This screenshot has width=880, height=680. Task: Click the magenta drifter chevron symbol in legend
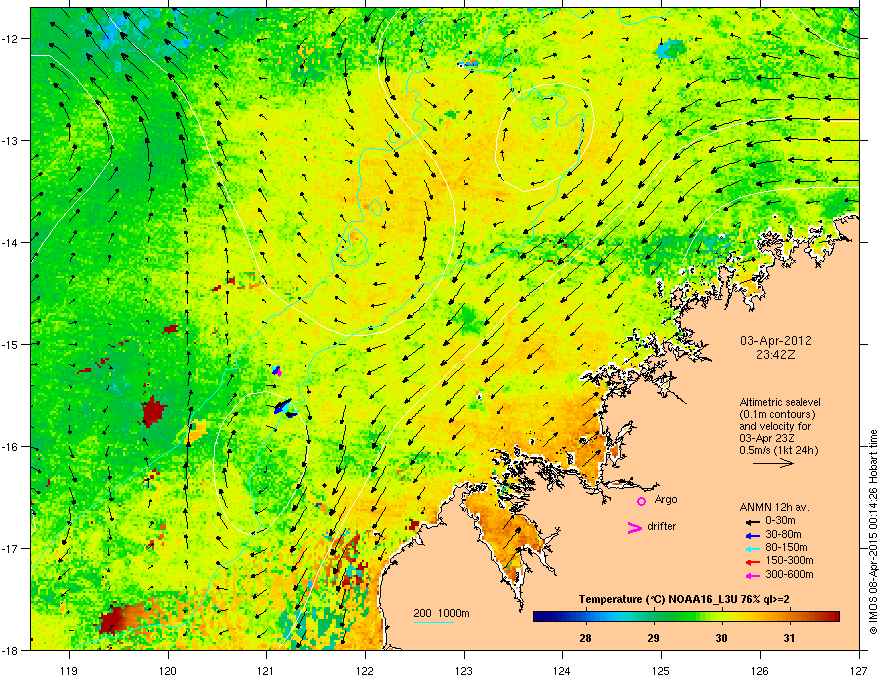(x=635, y=527)
